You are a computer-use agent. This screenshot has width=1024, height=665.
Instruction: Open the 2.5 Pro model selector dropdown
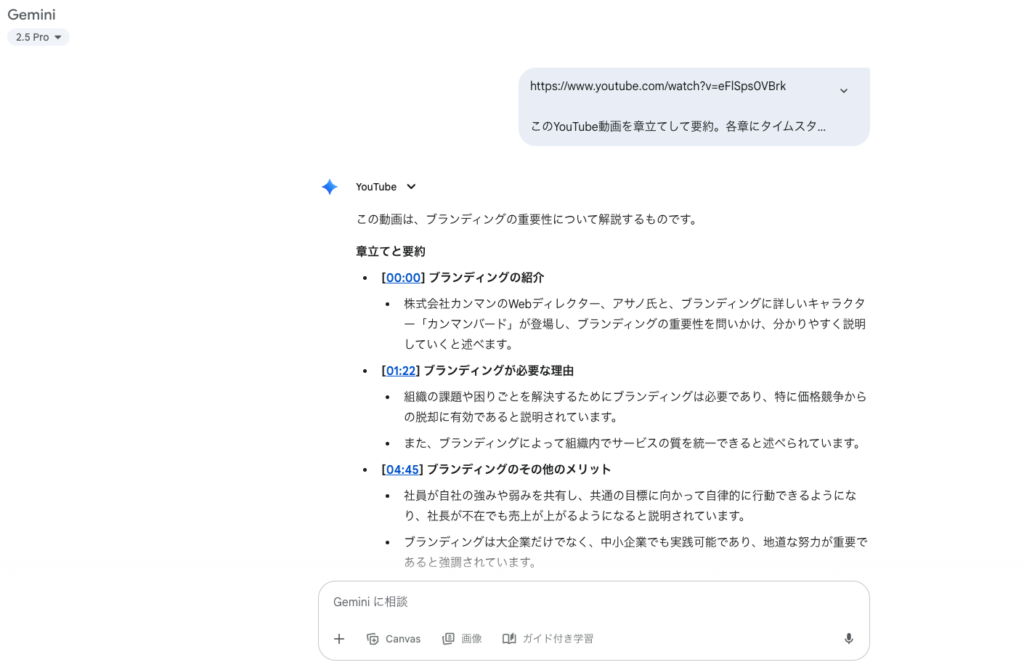click(38, 37)
